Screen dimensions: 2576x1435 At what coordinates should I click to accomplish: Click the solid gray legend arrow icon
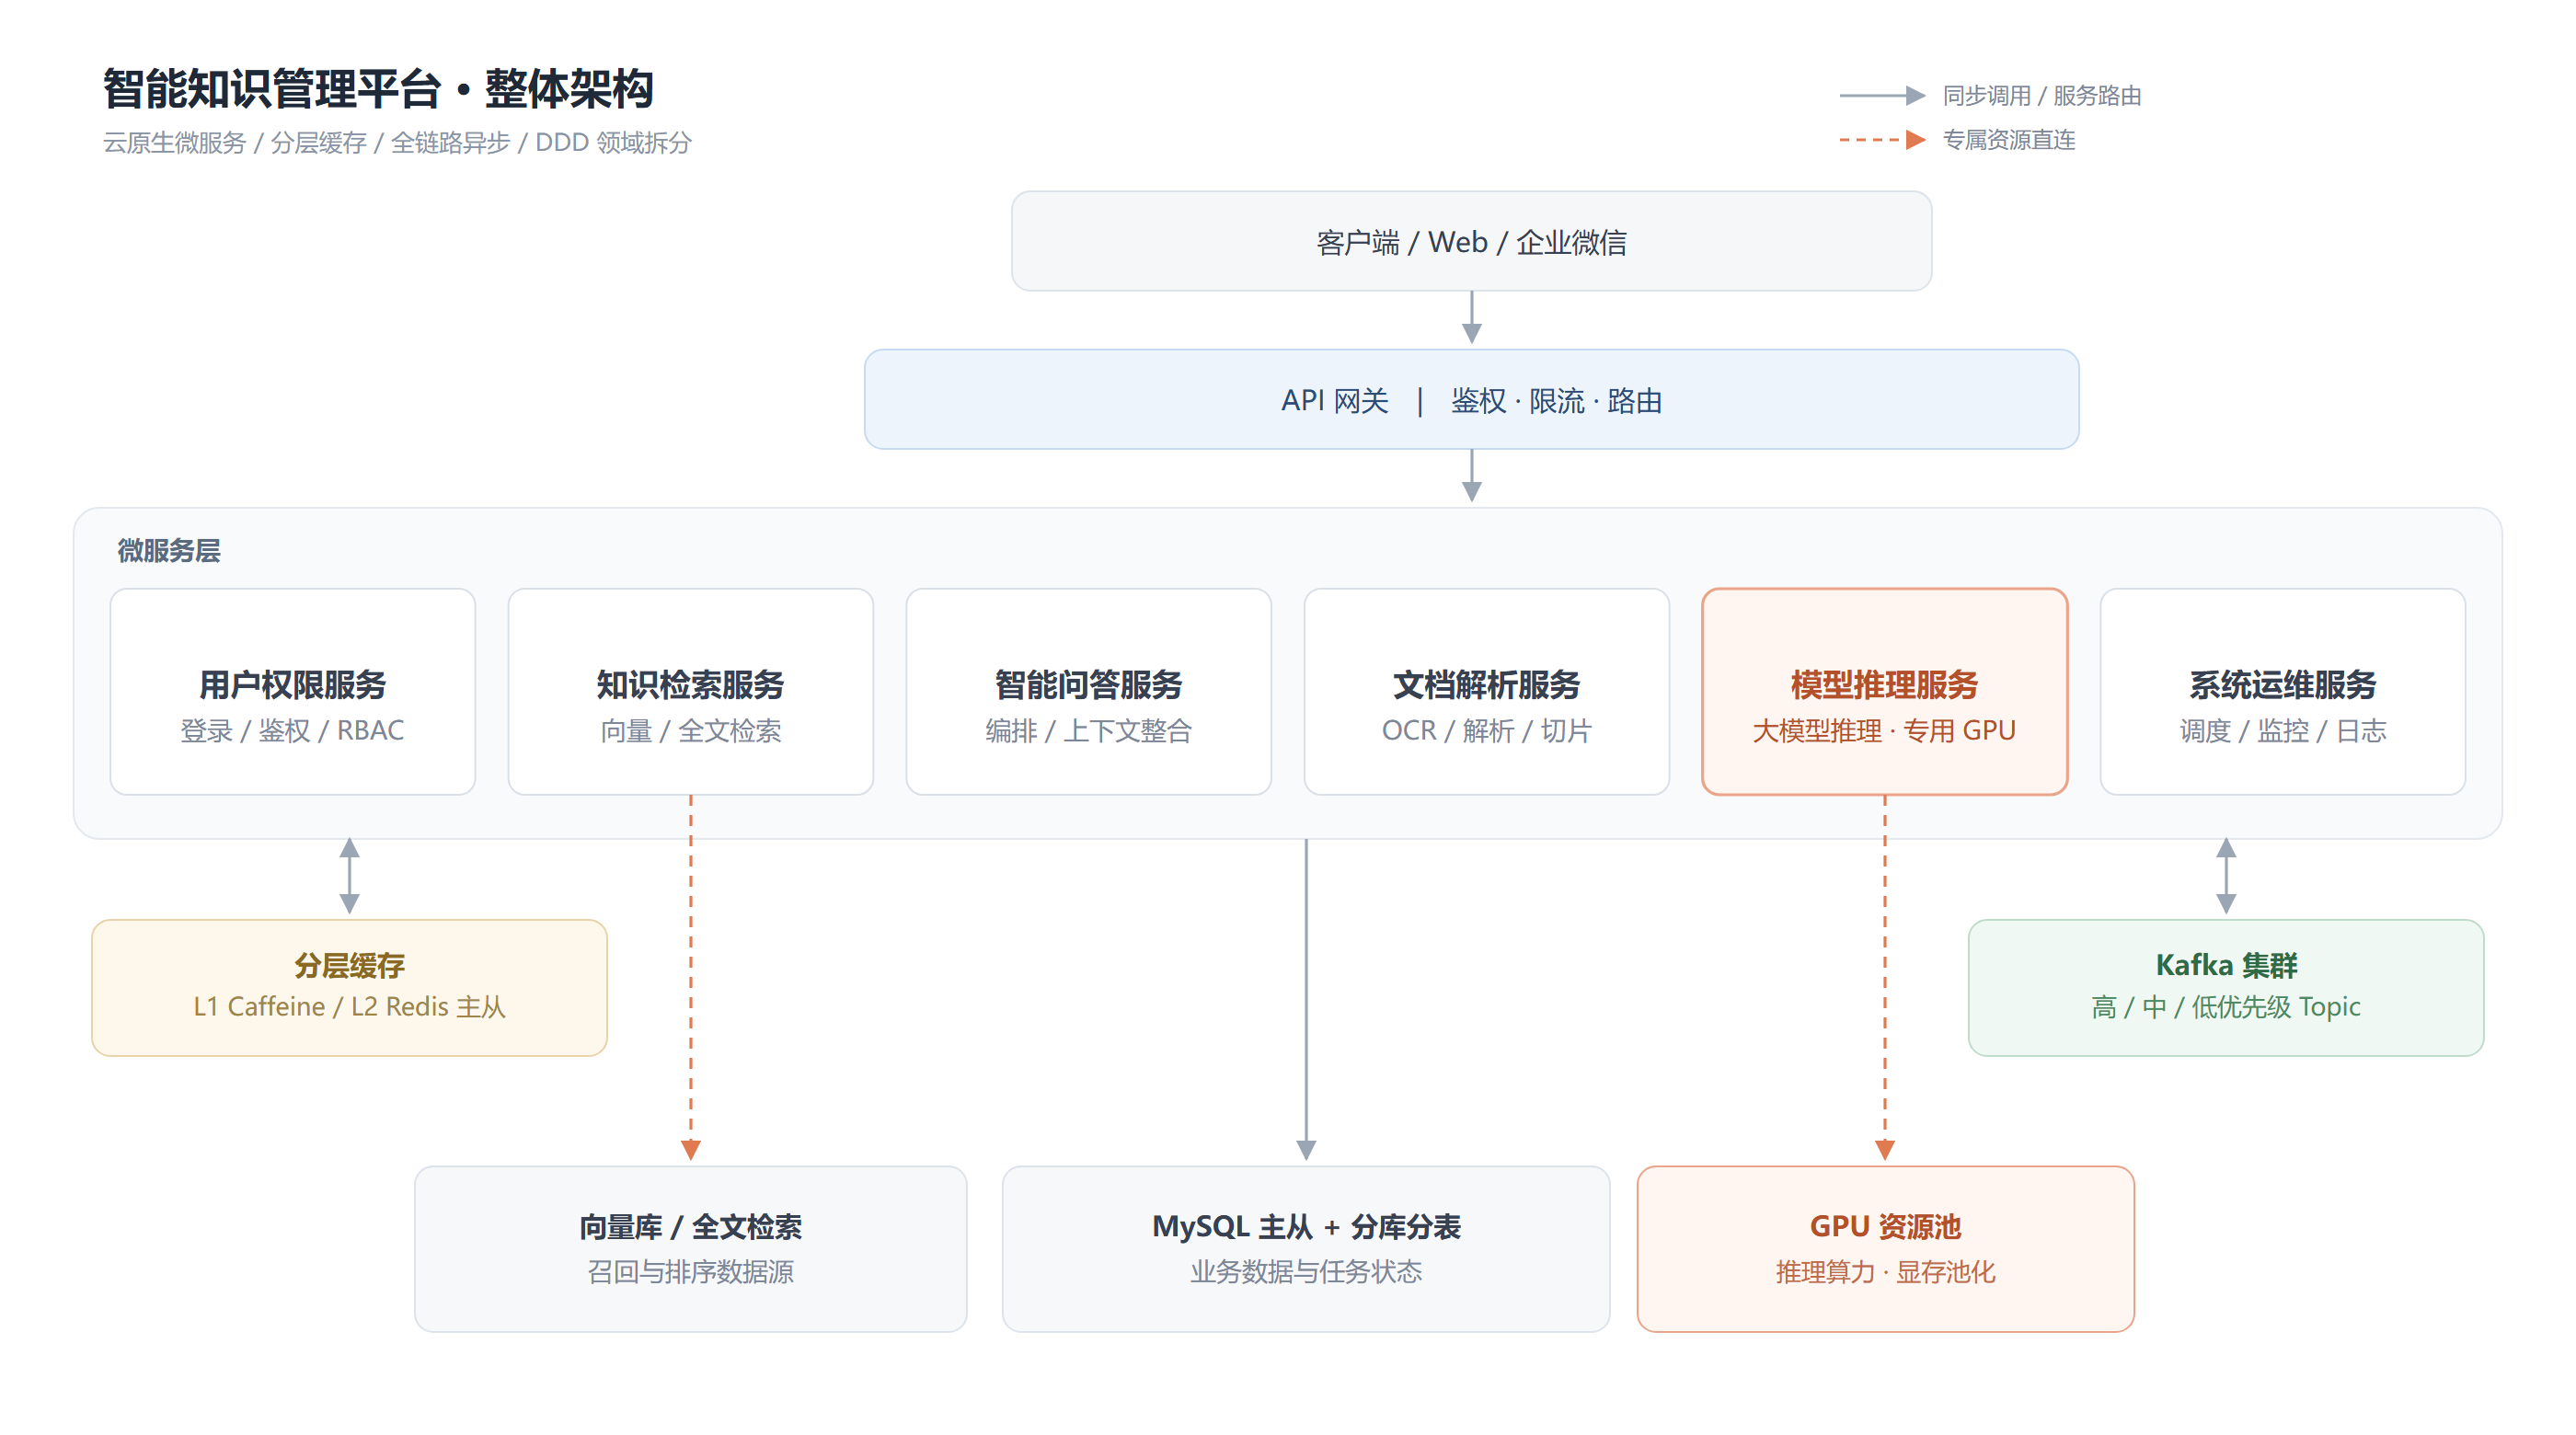(1883, 95)
